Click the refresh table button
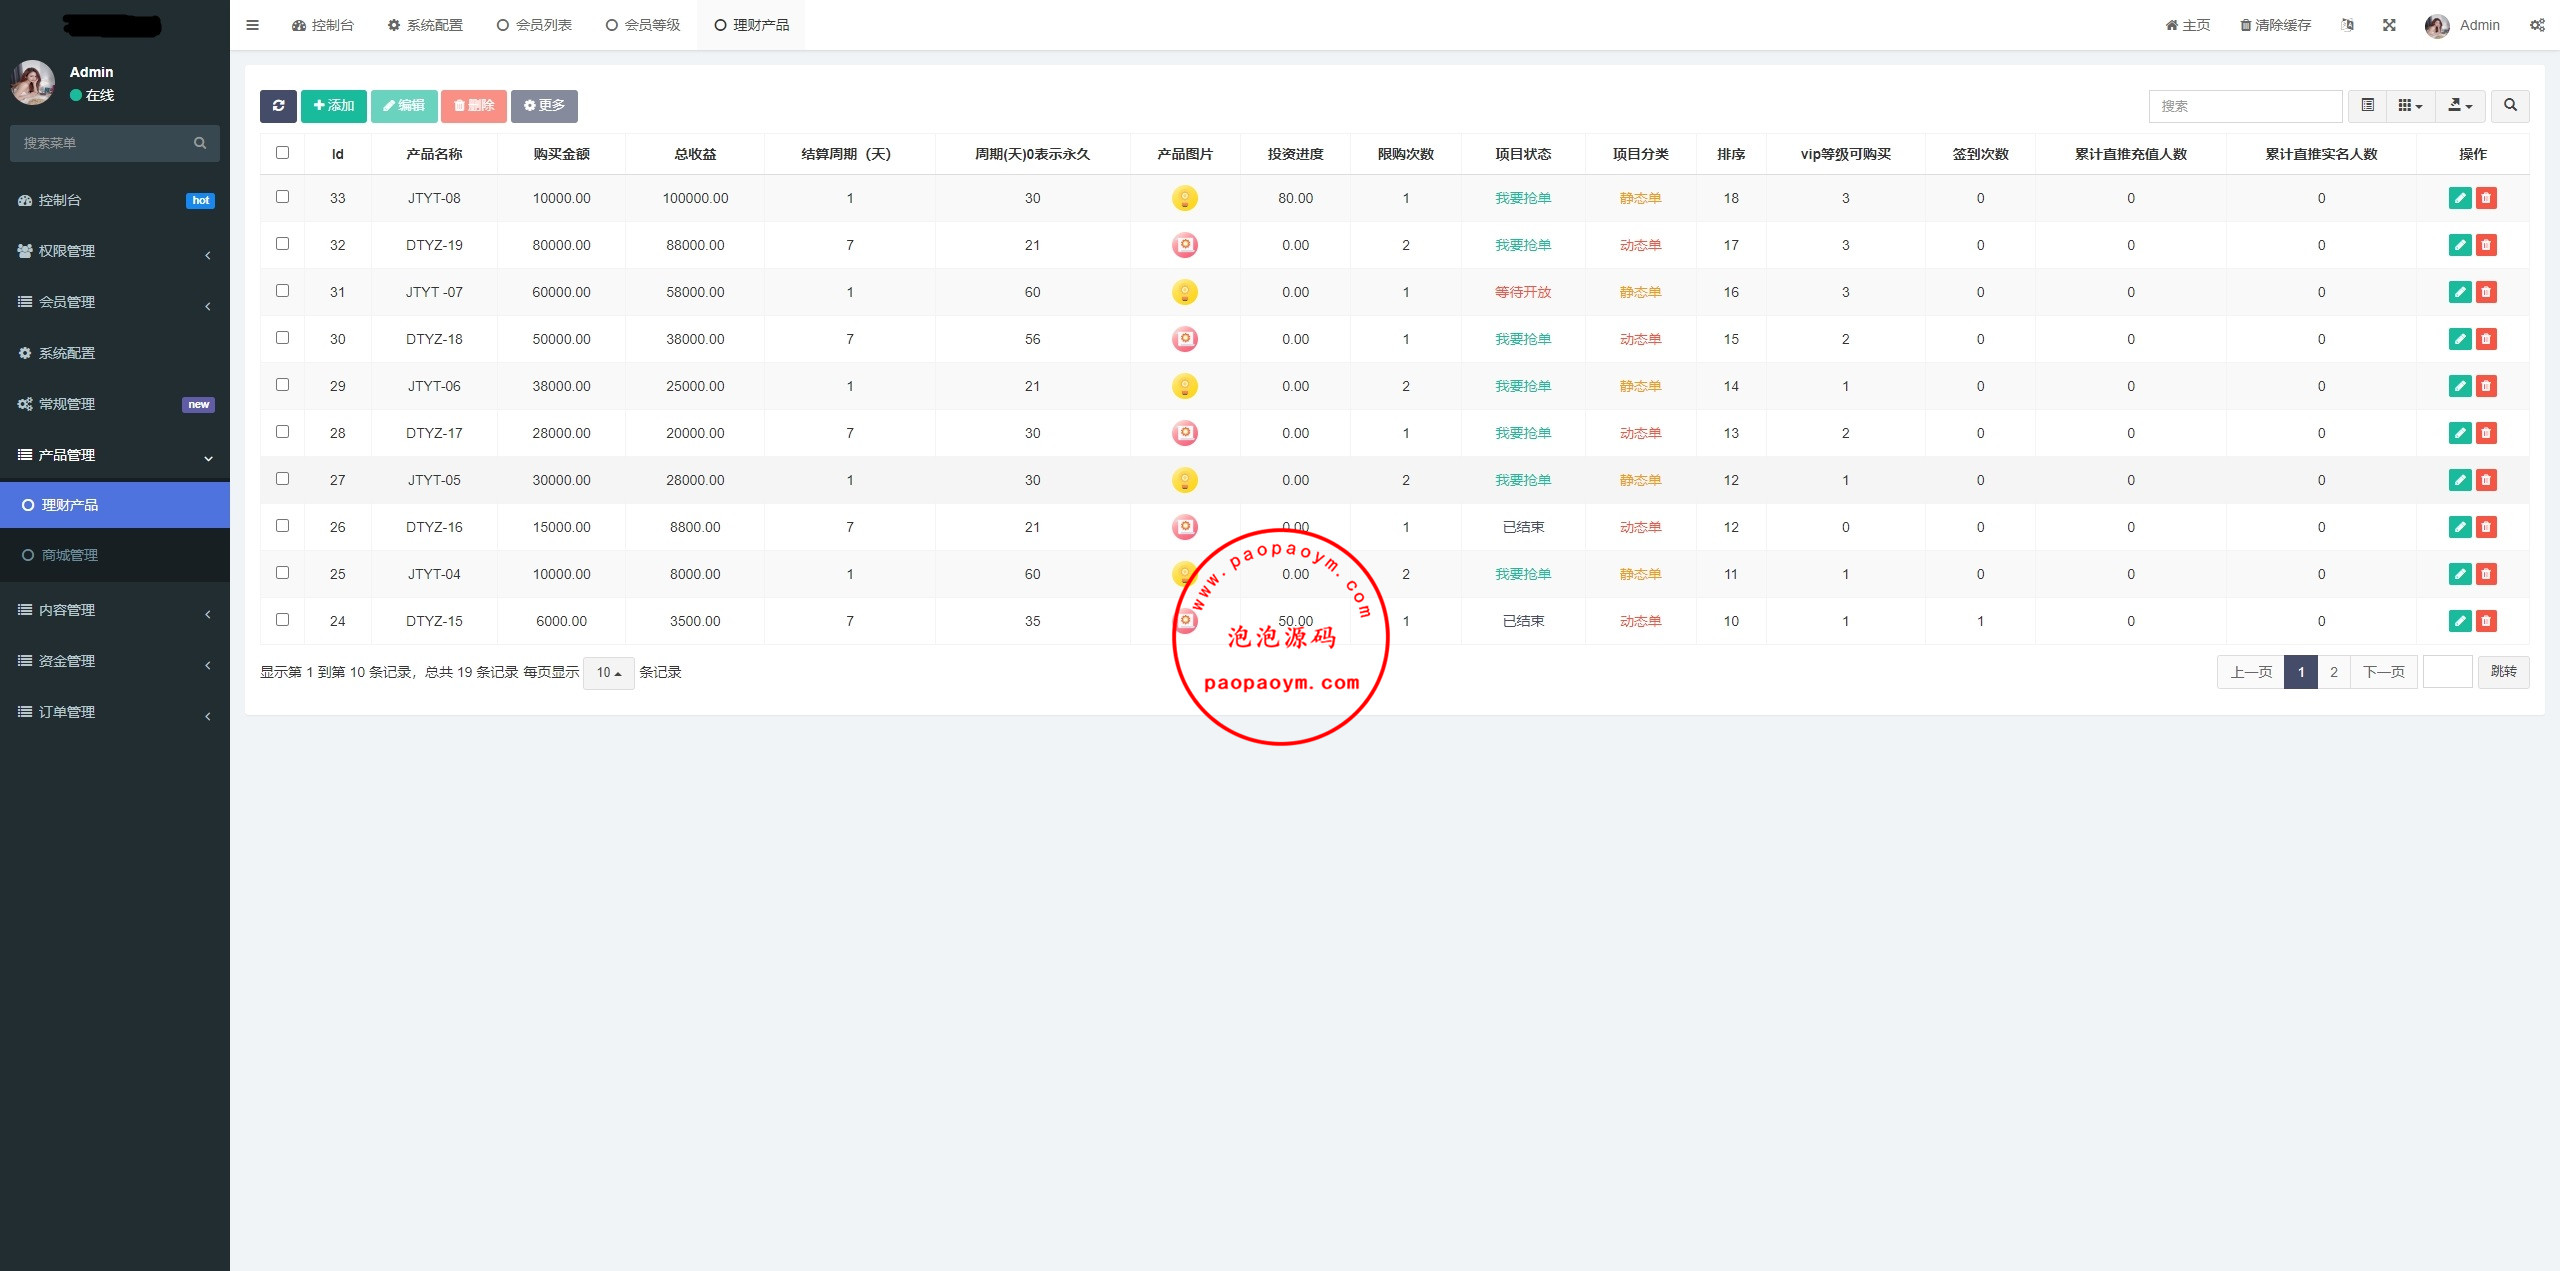 tap(278, 106)
